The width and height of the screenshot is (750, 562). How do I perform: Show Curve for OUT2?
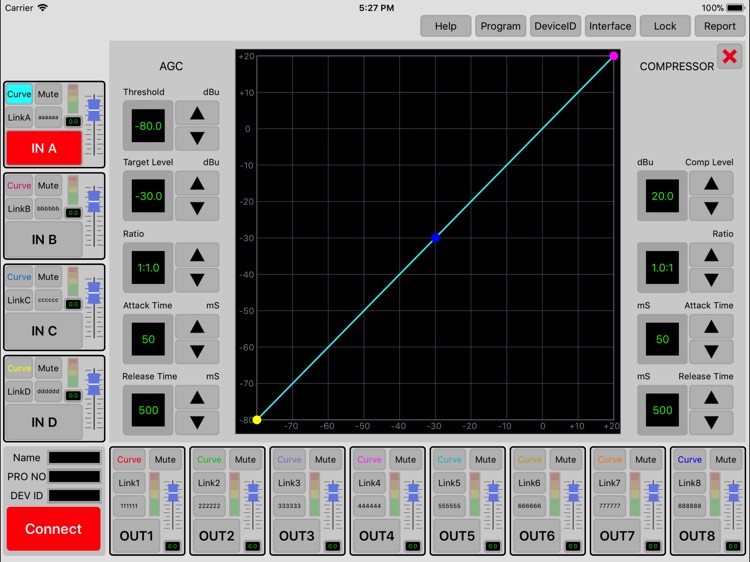[209, 460]
